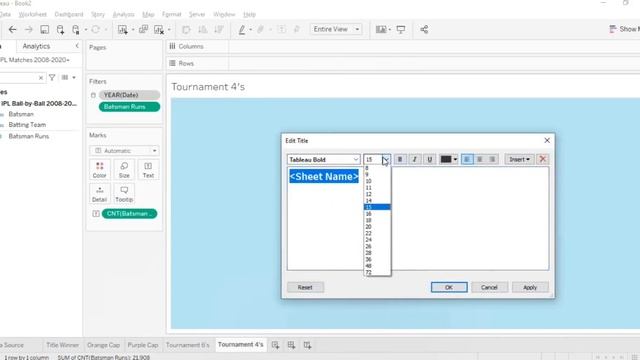Click the <Sheet Name> text in editor
This screenshot has height=360, width=640.
324,177
